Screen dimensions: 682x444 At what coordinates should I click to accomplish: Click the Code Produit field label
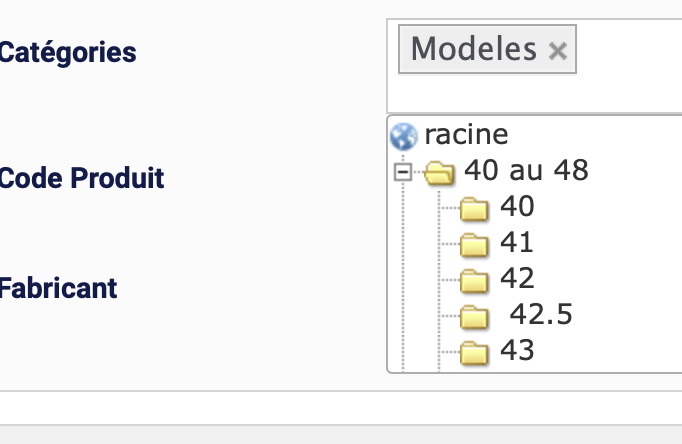coord(82,179)
